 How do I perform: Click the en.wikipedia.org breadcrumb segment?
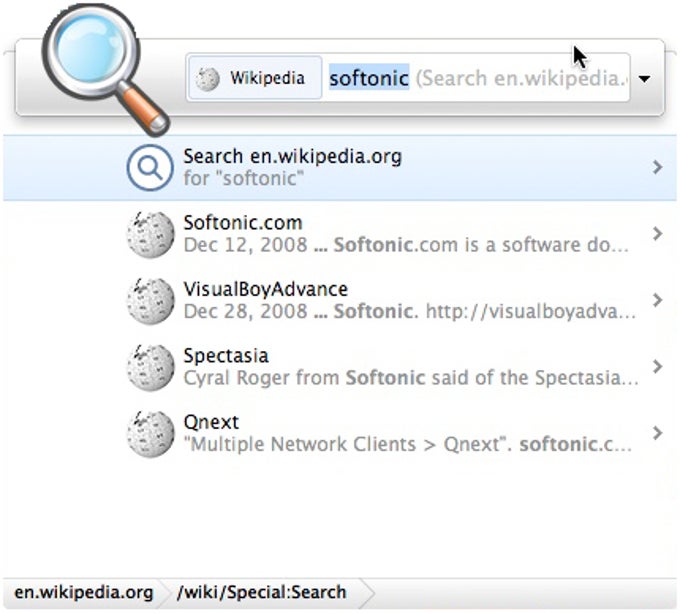click(83, 592)
